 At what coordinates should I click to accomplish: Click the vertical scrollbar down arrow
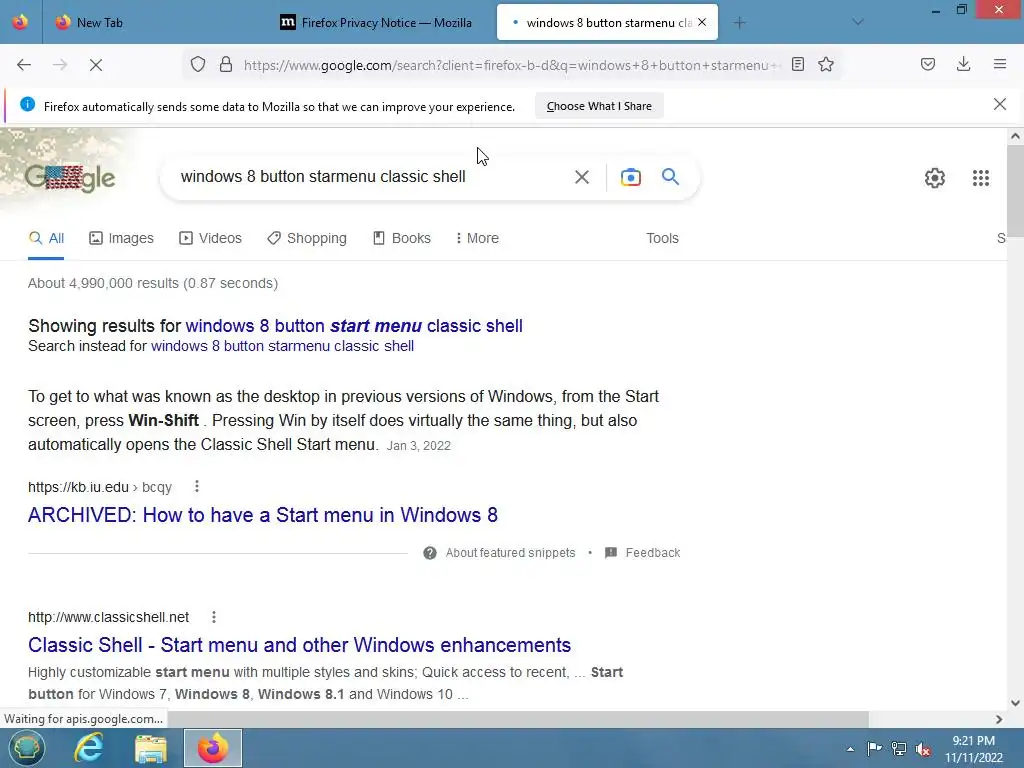pos(1015,703)
